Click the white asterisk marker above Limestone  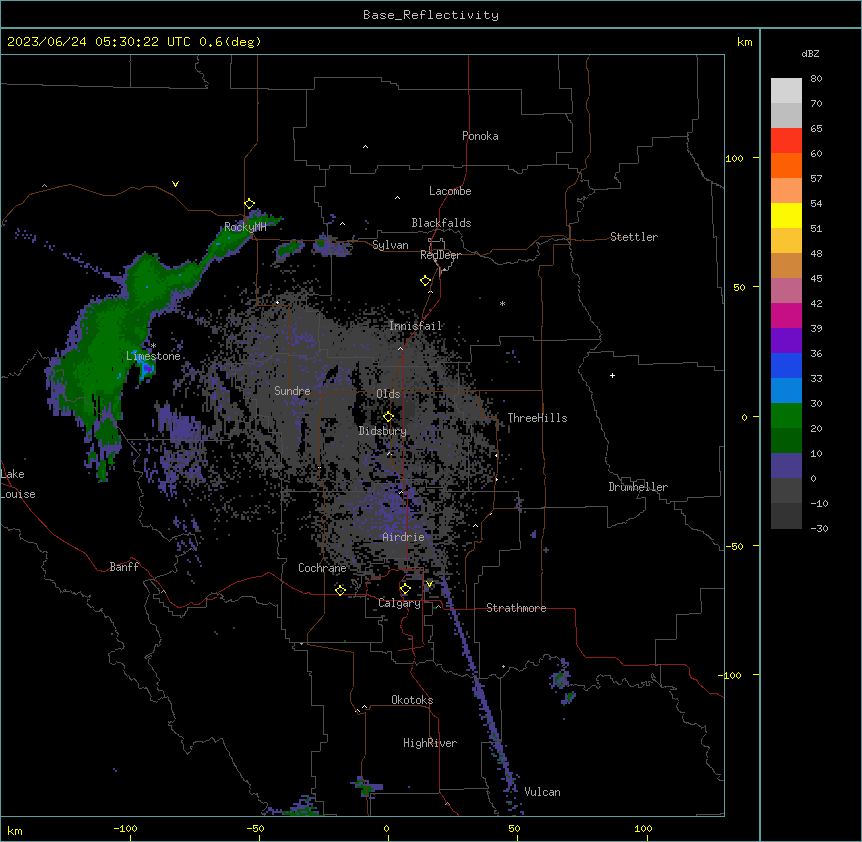tap(153, 346)
